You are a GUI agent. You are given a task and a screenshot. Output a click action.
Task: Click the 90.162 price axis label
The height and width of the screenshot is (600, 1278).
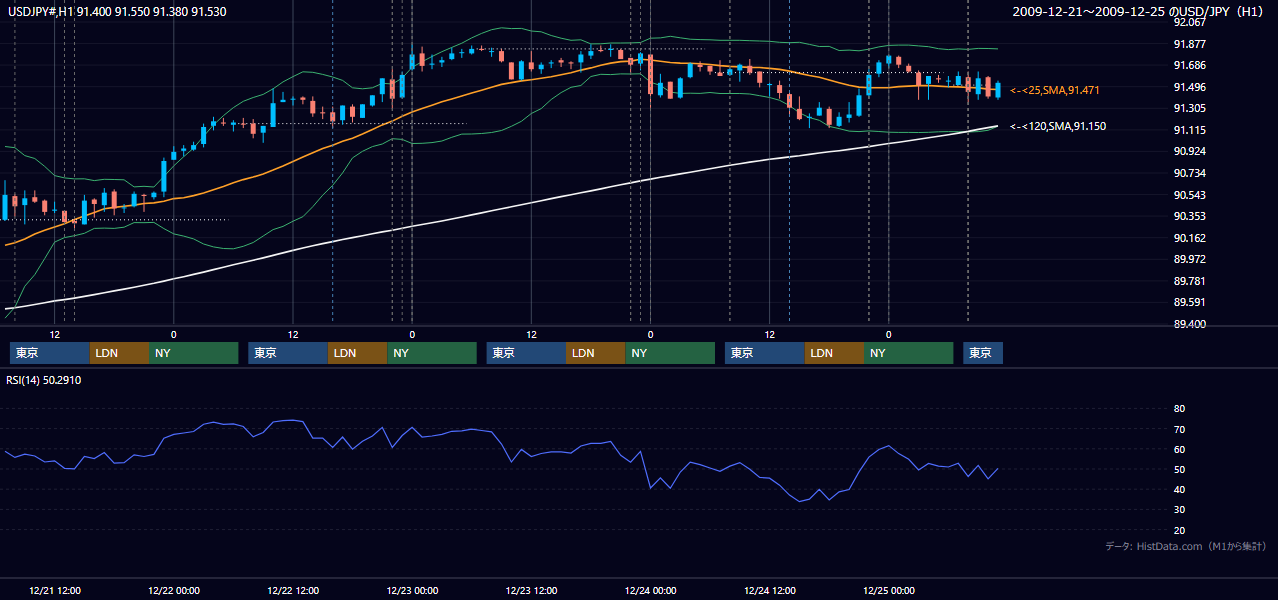1189,238
